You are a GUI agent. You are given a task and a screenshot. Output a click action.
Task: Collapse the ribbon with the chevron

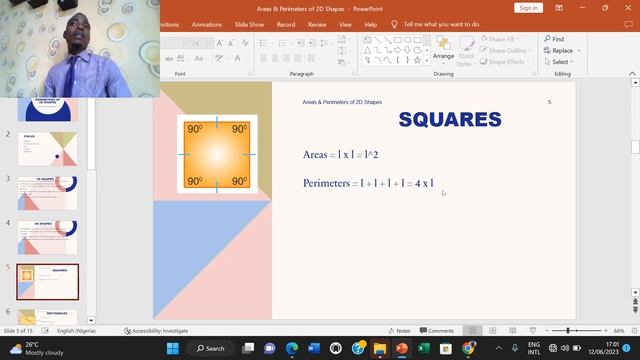[632, 73]
